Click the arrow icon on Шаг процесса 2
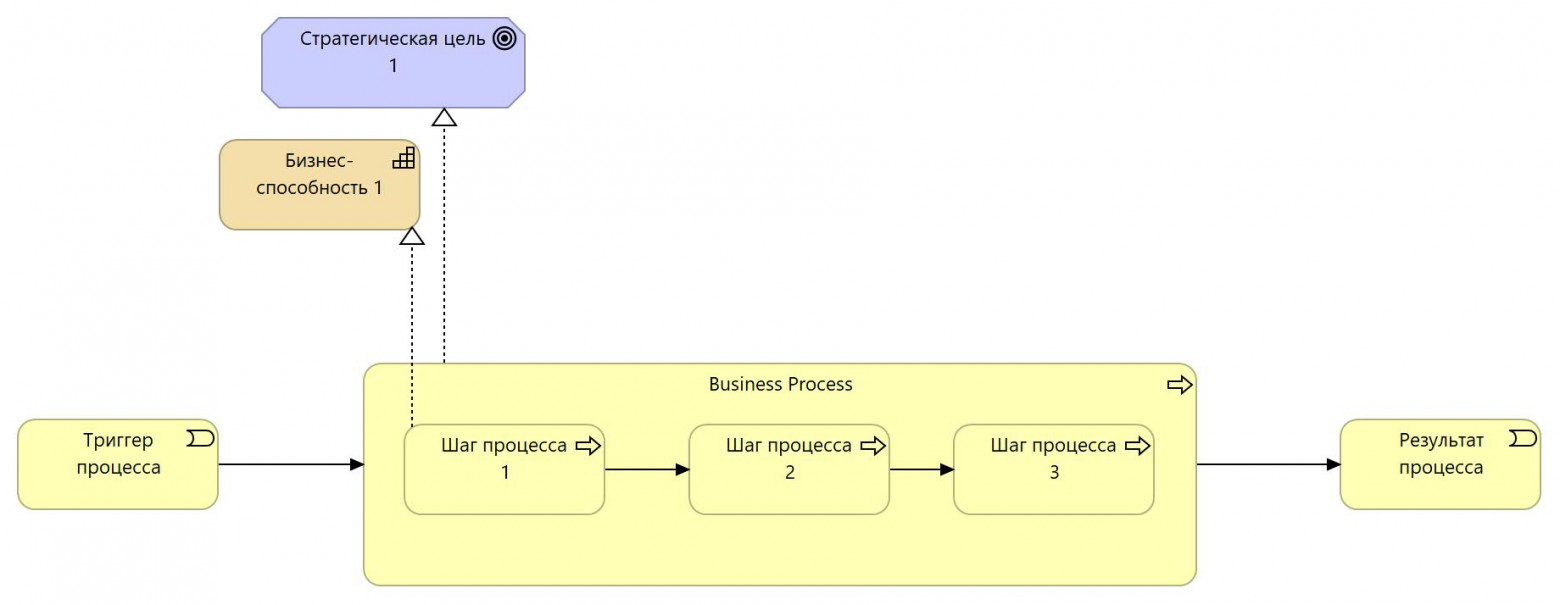 pyautogui.click(x=873, y=446)
